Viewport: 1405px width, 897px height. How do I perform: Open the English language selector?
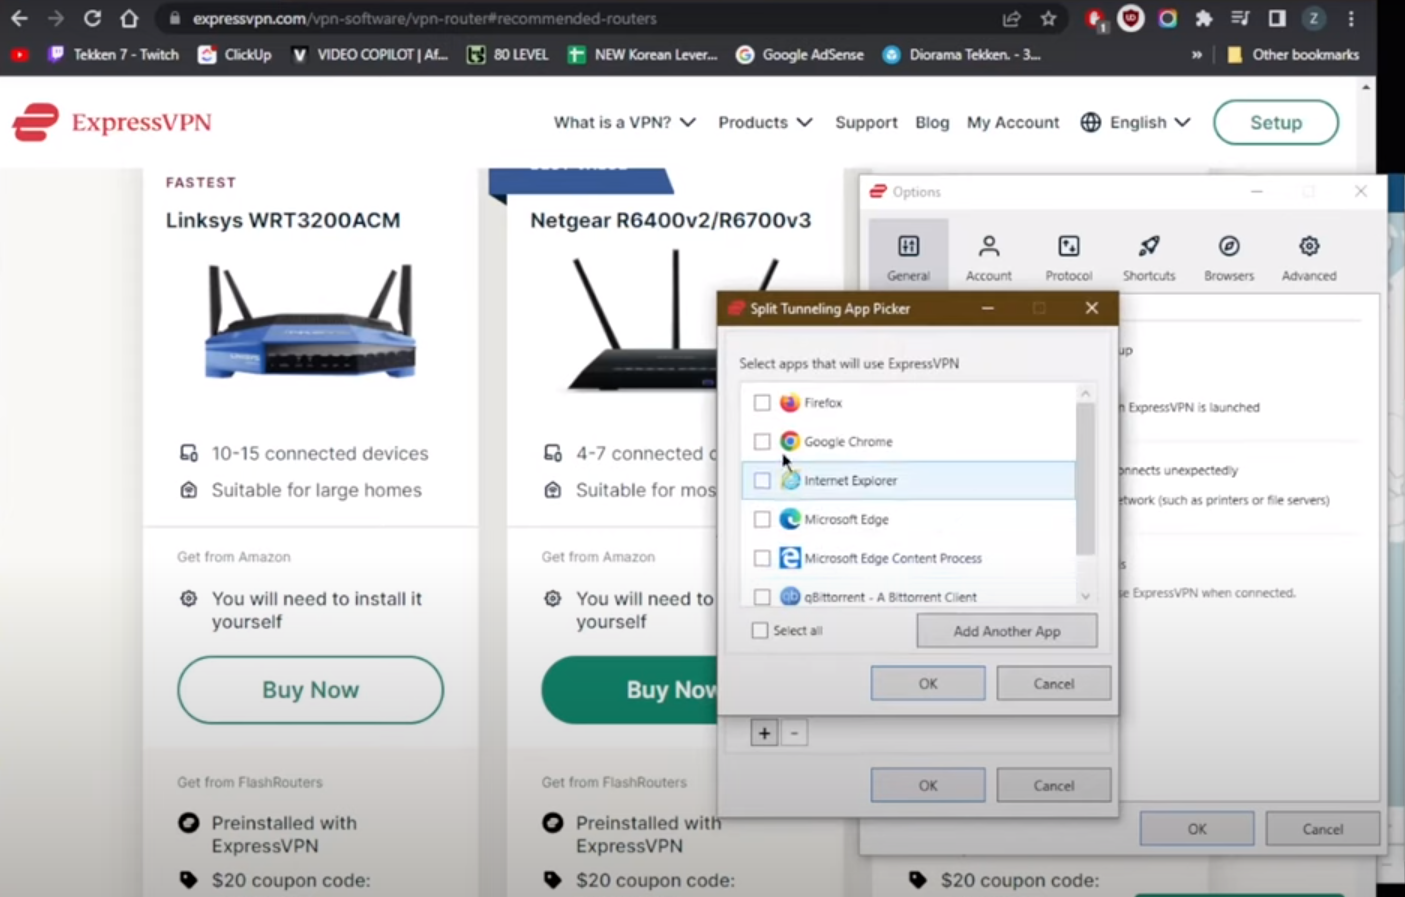tap(1136, 122)
